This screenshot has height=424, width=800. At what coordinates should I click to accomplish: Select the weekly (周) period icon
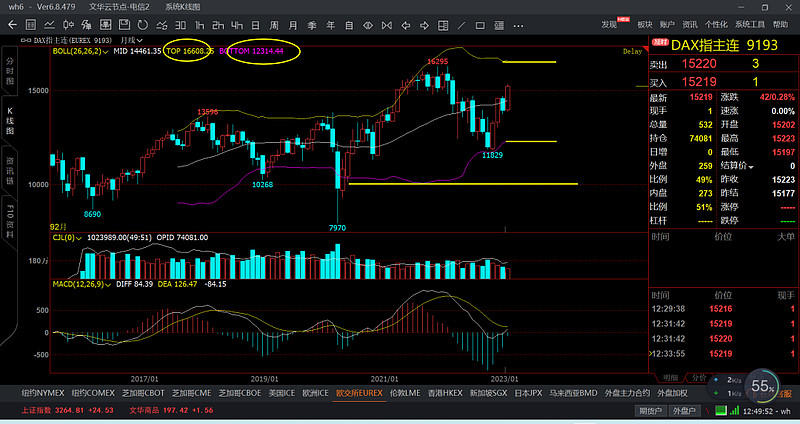[274, 25]
